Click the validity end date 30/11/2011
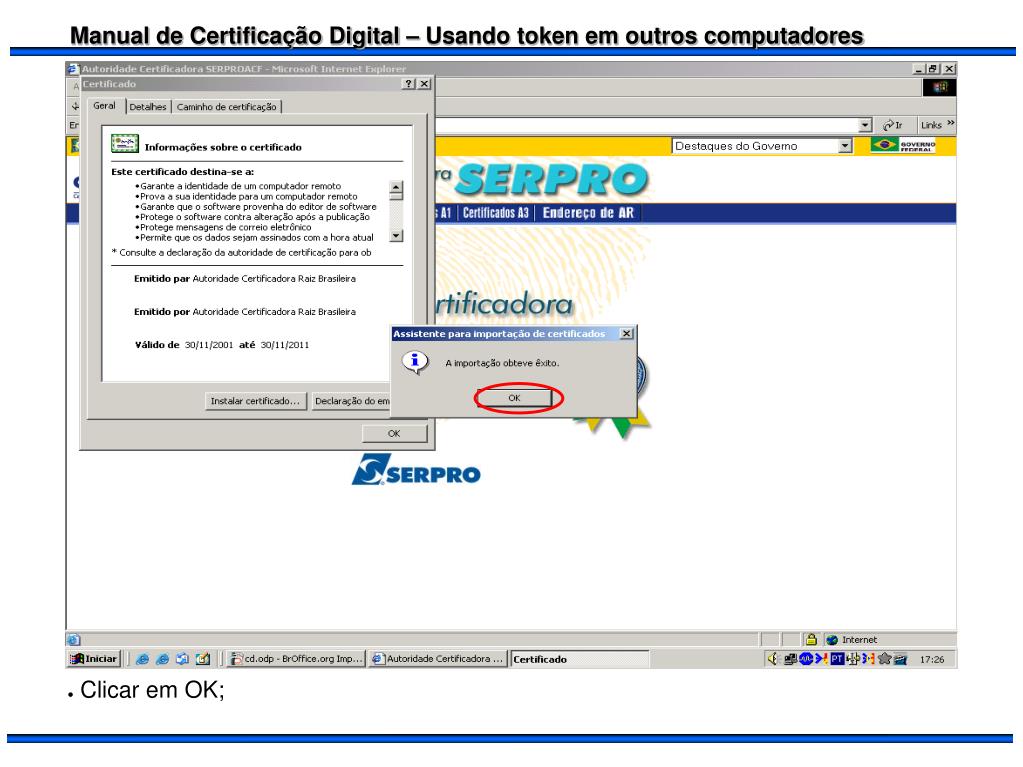 tap(284, 345)
